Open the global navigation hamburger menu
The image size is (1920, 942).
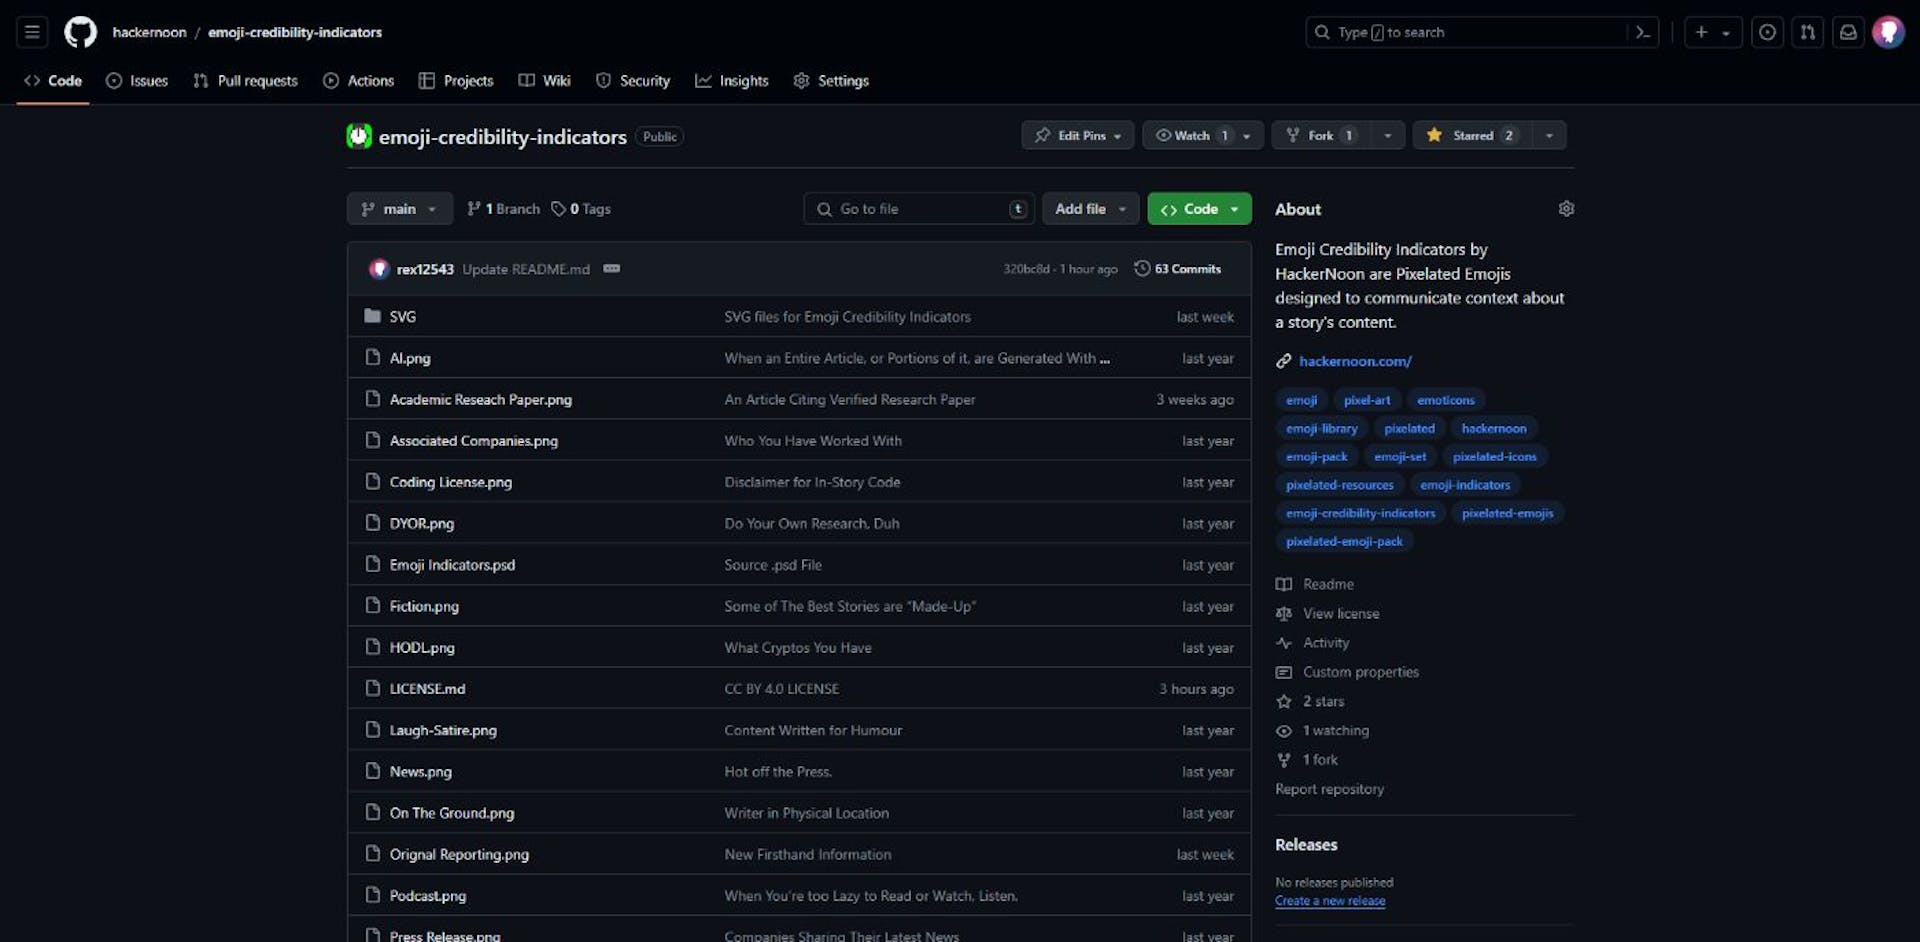[x=32, y=31]
